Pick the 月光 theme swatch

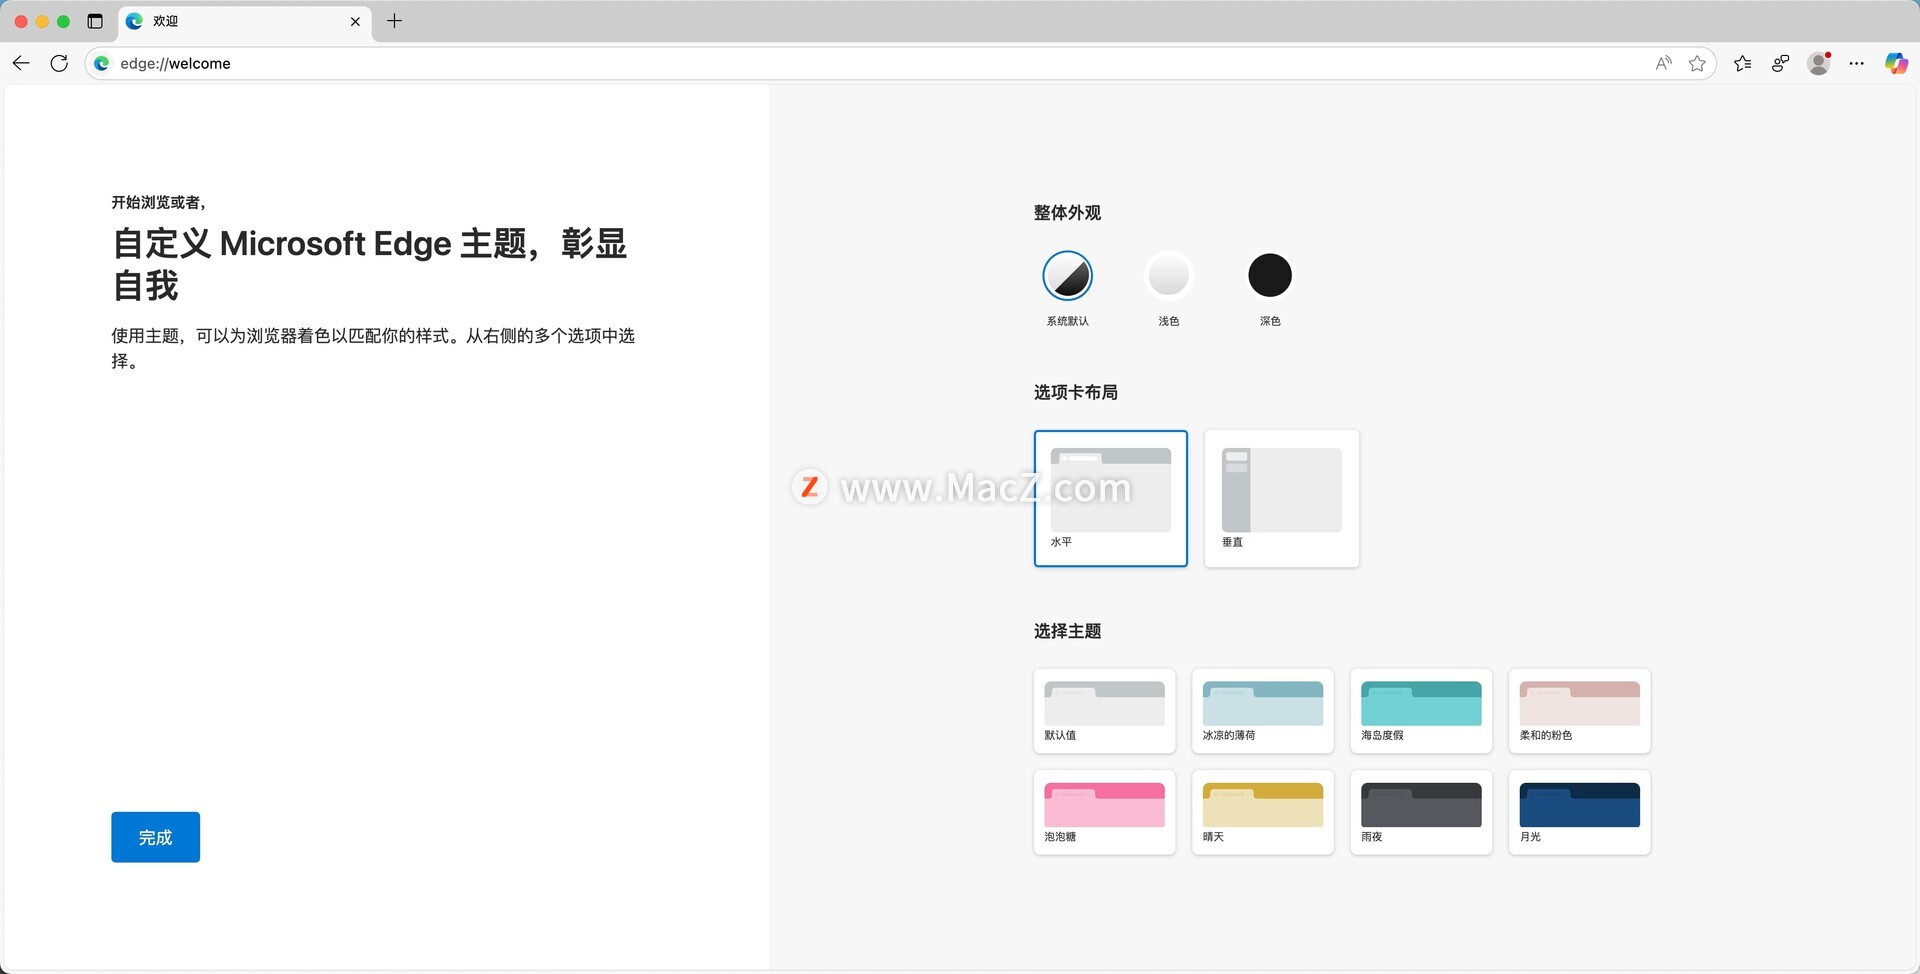pyautogui.click(x=1579, y=812)
